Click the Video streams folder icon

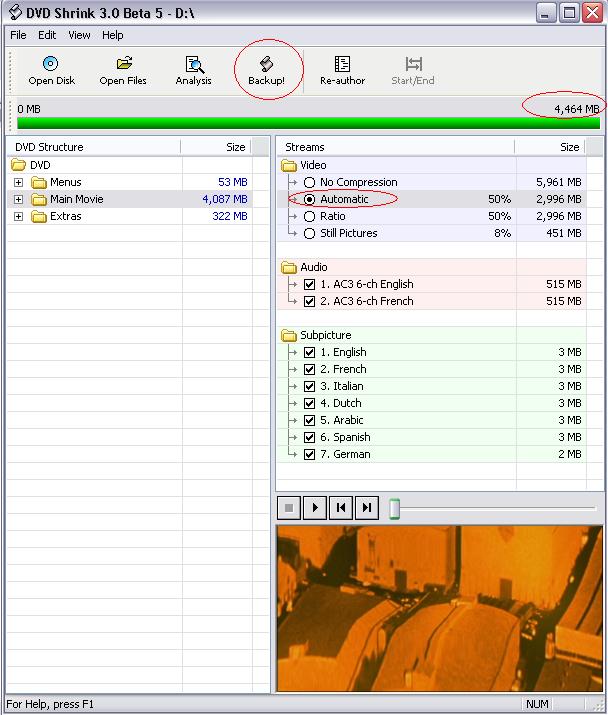(x=289, y=165)
